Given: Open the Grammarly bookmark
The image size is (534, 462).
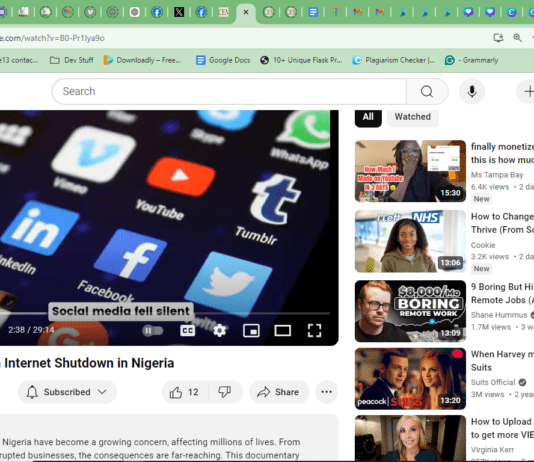Looking at the screenshot, I should (x=472, y=60).
